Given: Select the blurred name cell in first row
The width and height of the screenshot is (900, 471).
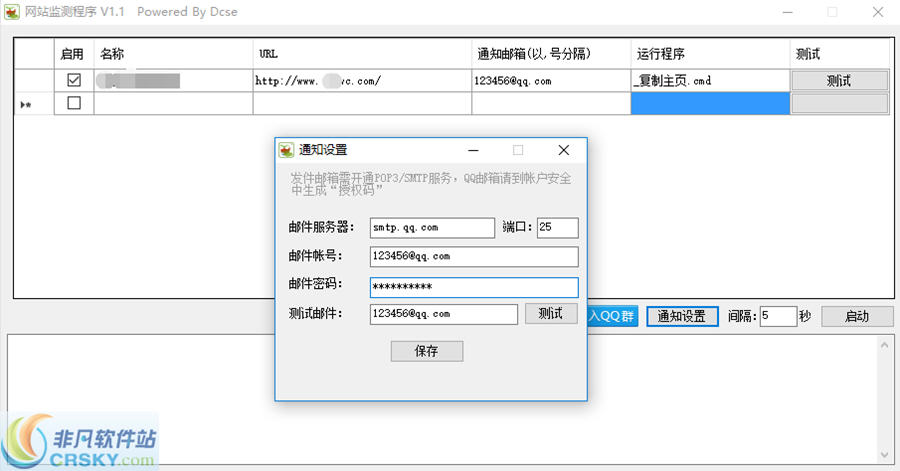Looking at the screenshot, I should coord(173,81).
